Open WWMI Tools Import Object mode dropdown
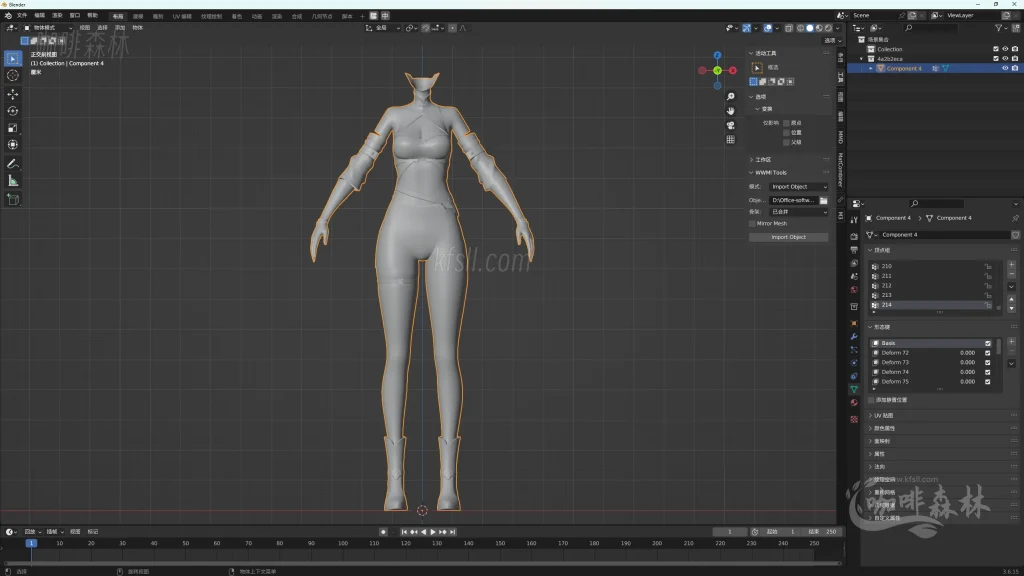 click(799, 187)
